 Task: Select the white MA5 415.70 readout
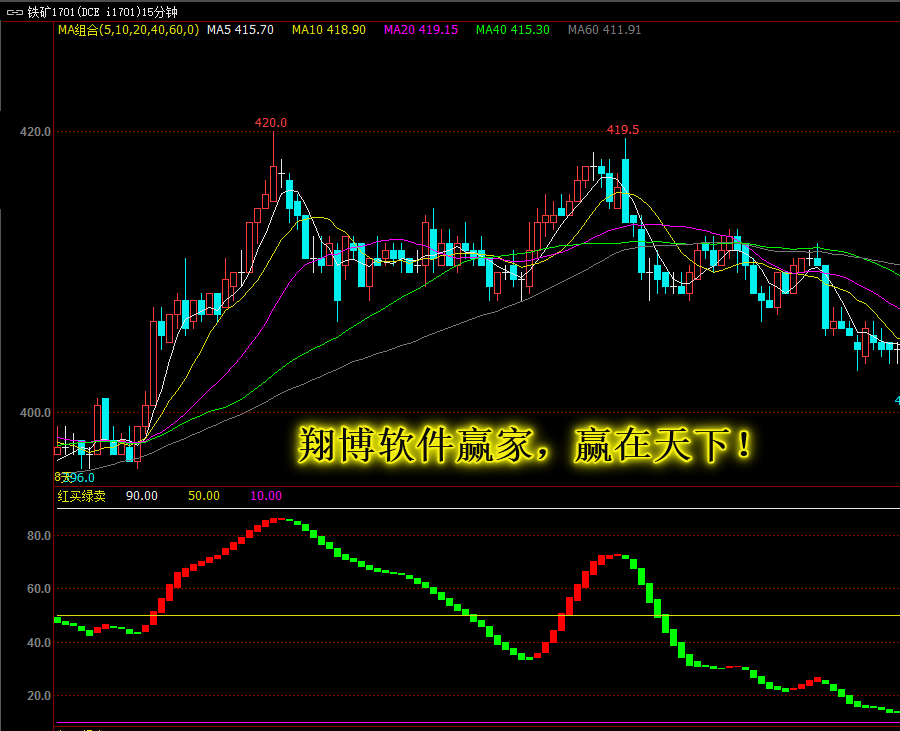tap(240, 30)
